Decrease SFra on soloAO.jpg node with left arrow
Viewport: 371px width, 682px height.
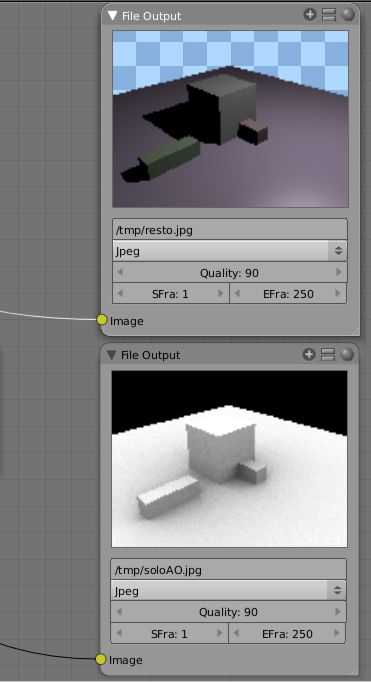119,633
